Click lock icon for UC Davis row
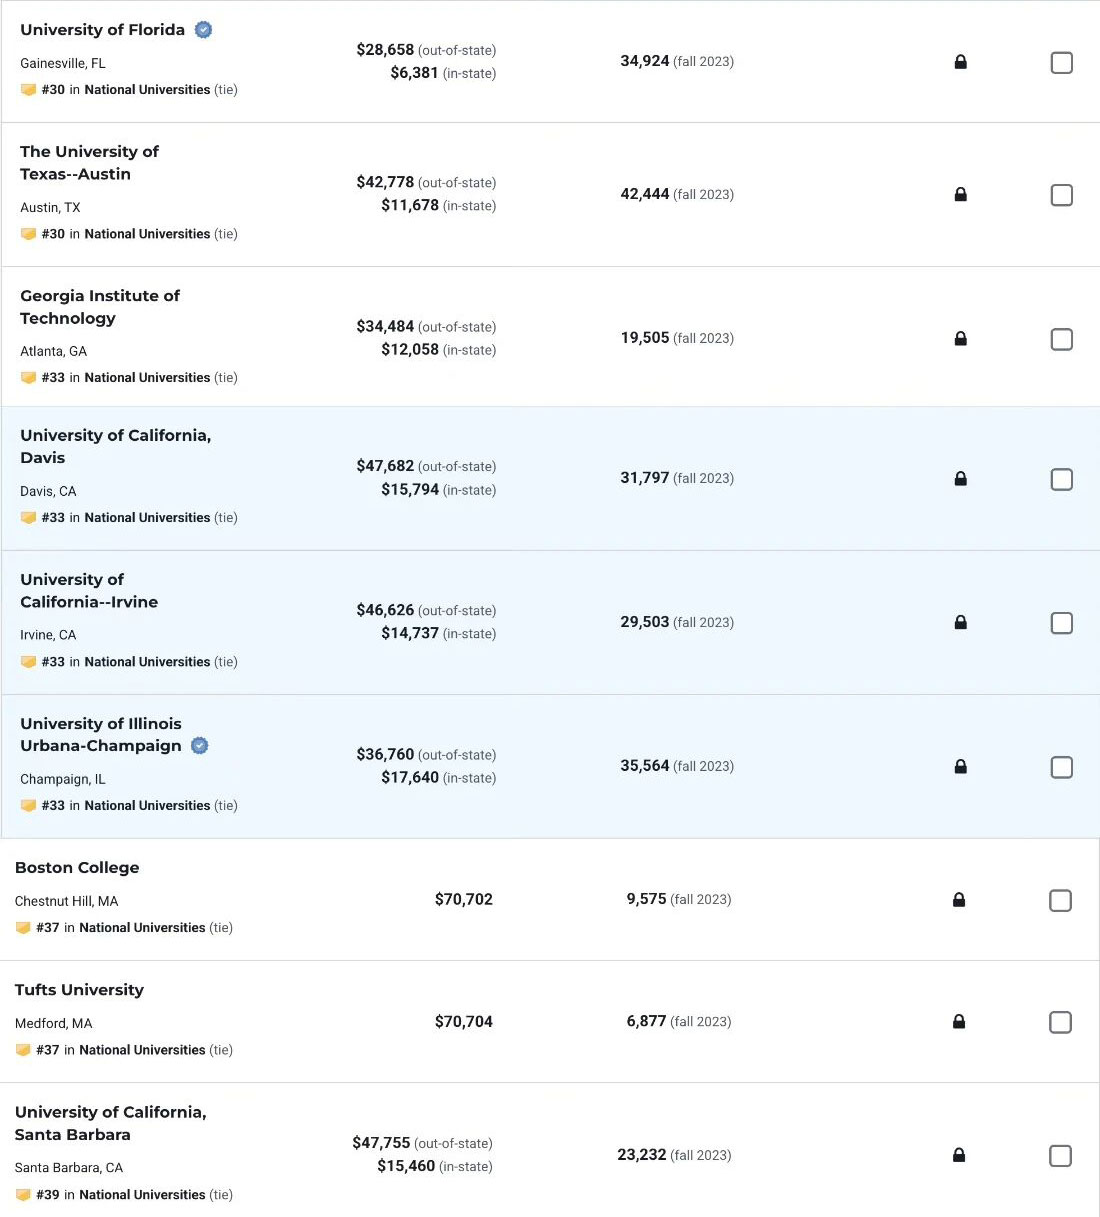Screen dimensions: 1100x1217 (960, 479)
